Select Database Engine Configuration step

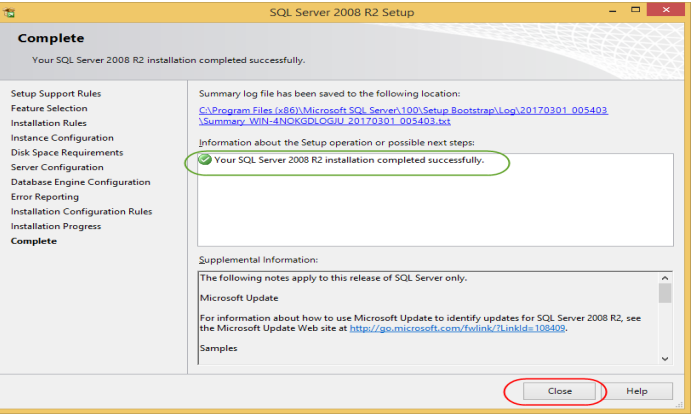[x=81, y=182]
